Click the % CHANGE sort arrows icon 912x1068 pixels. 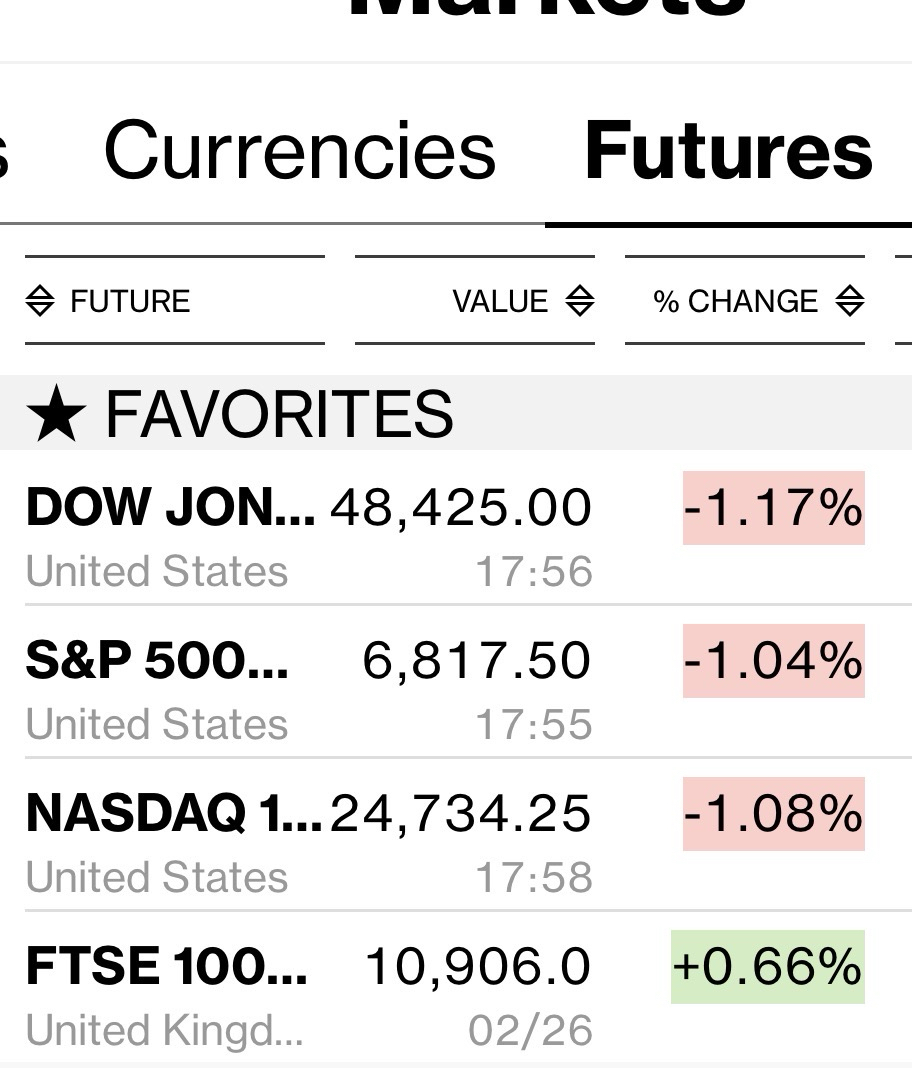tap(850, 301)
